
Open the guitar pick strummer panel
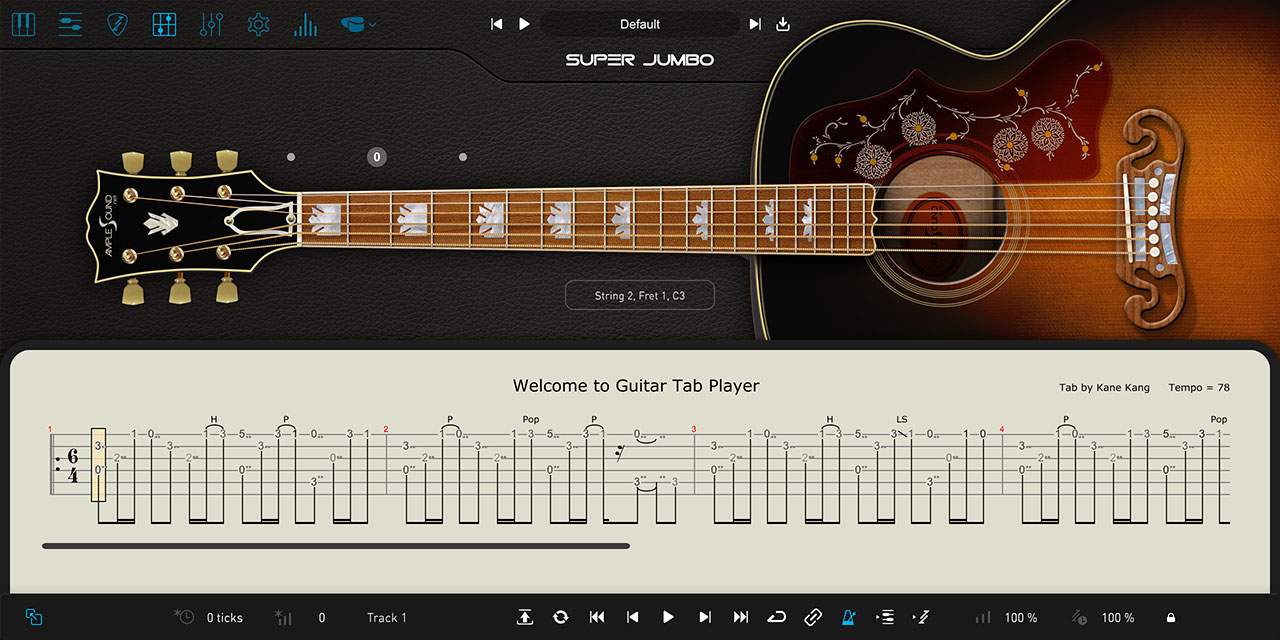tap(118, 24)
